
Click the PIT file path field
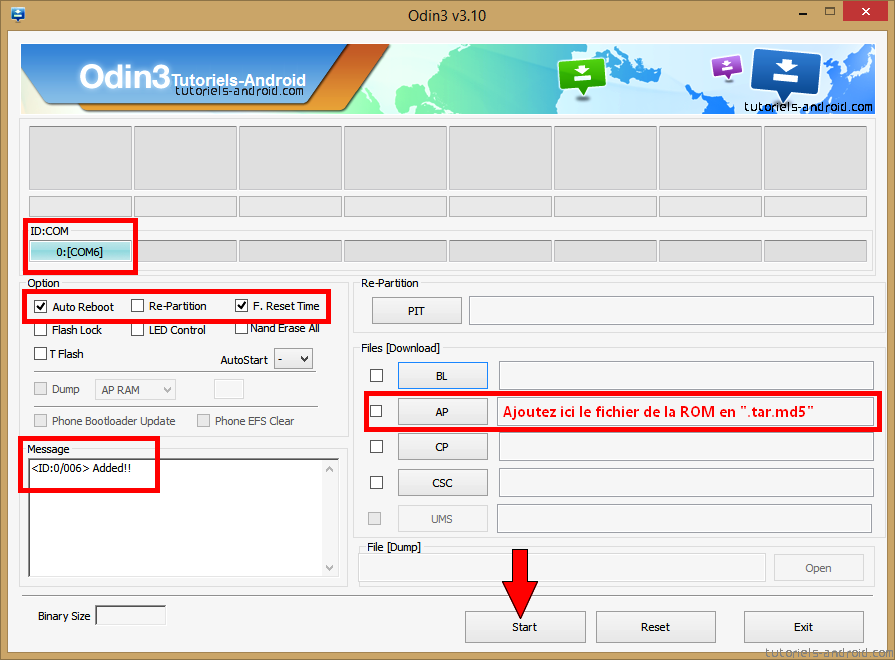coord(671,311)
